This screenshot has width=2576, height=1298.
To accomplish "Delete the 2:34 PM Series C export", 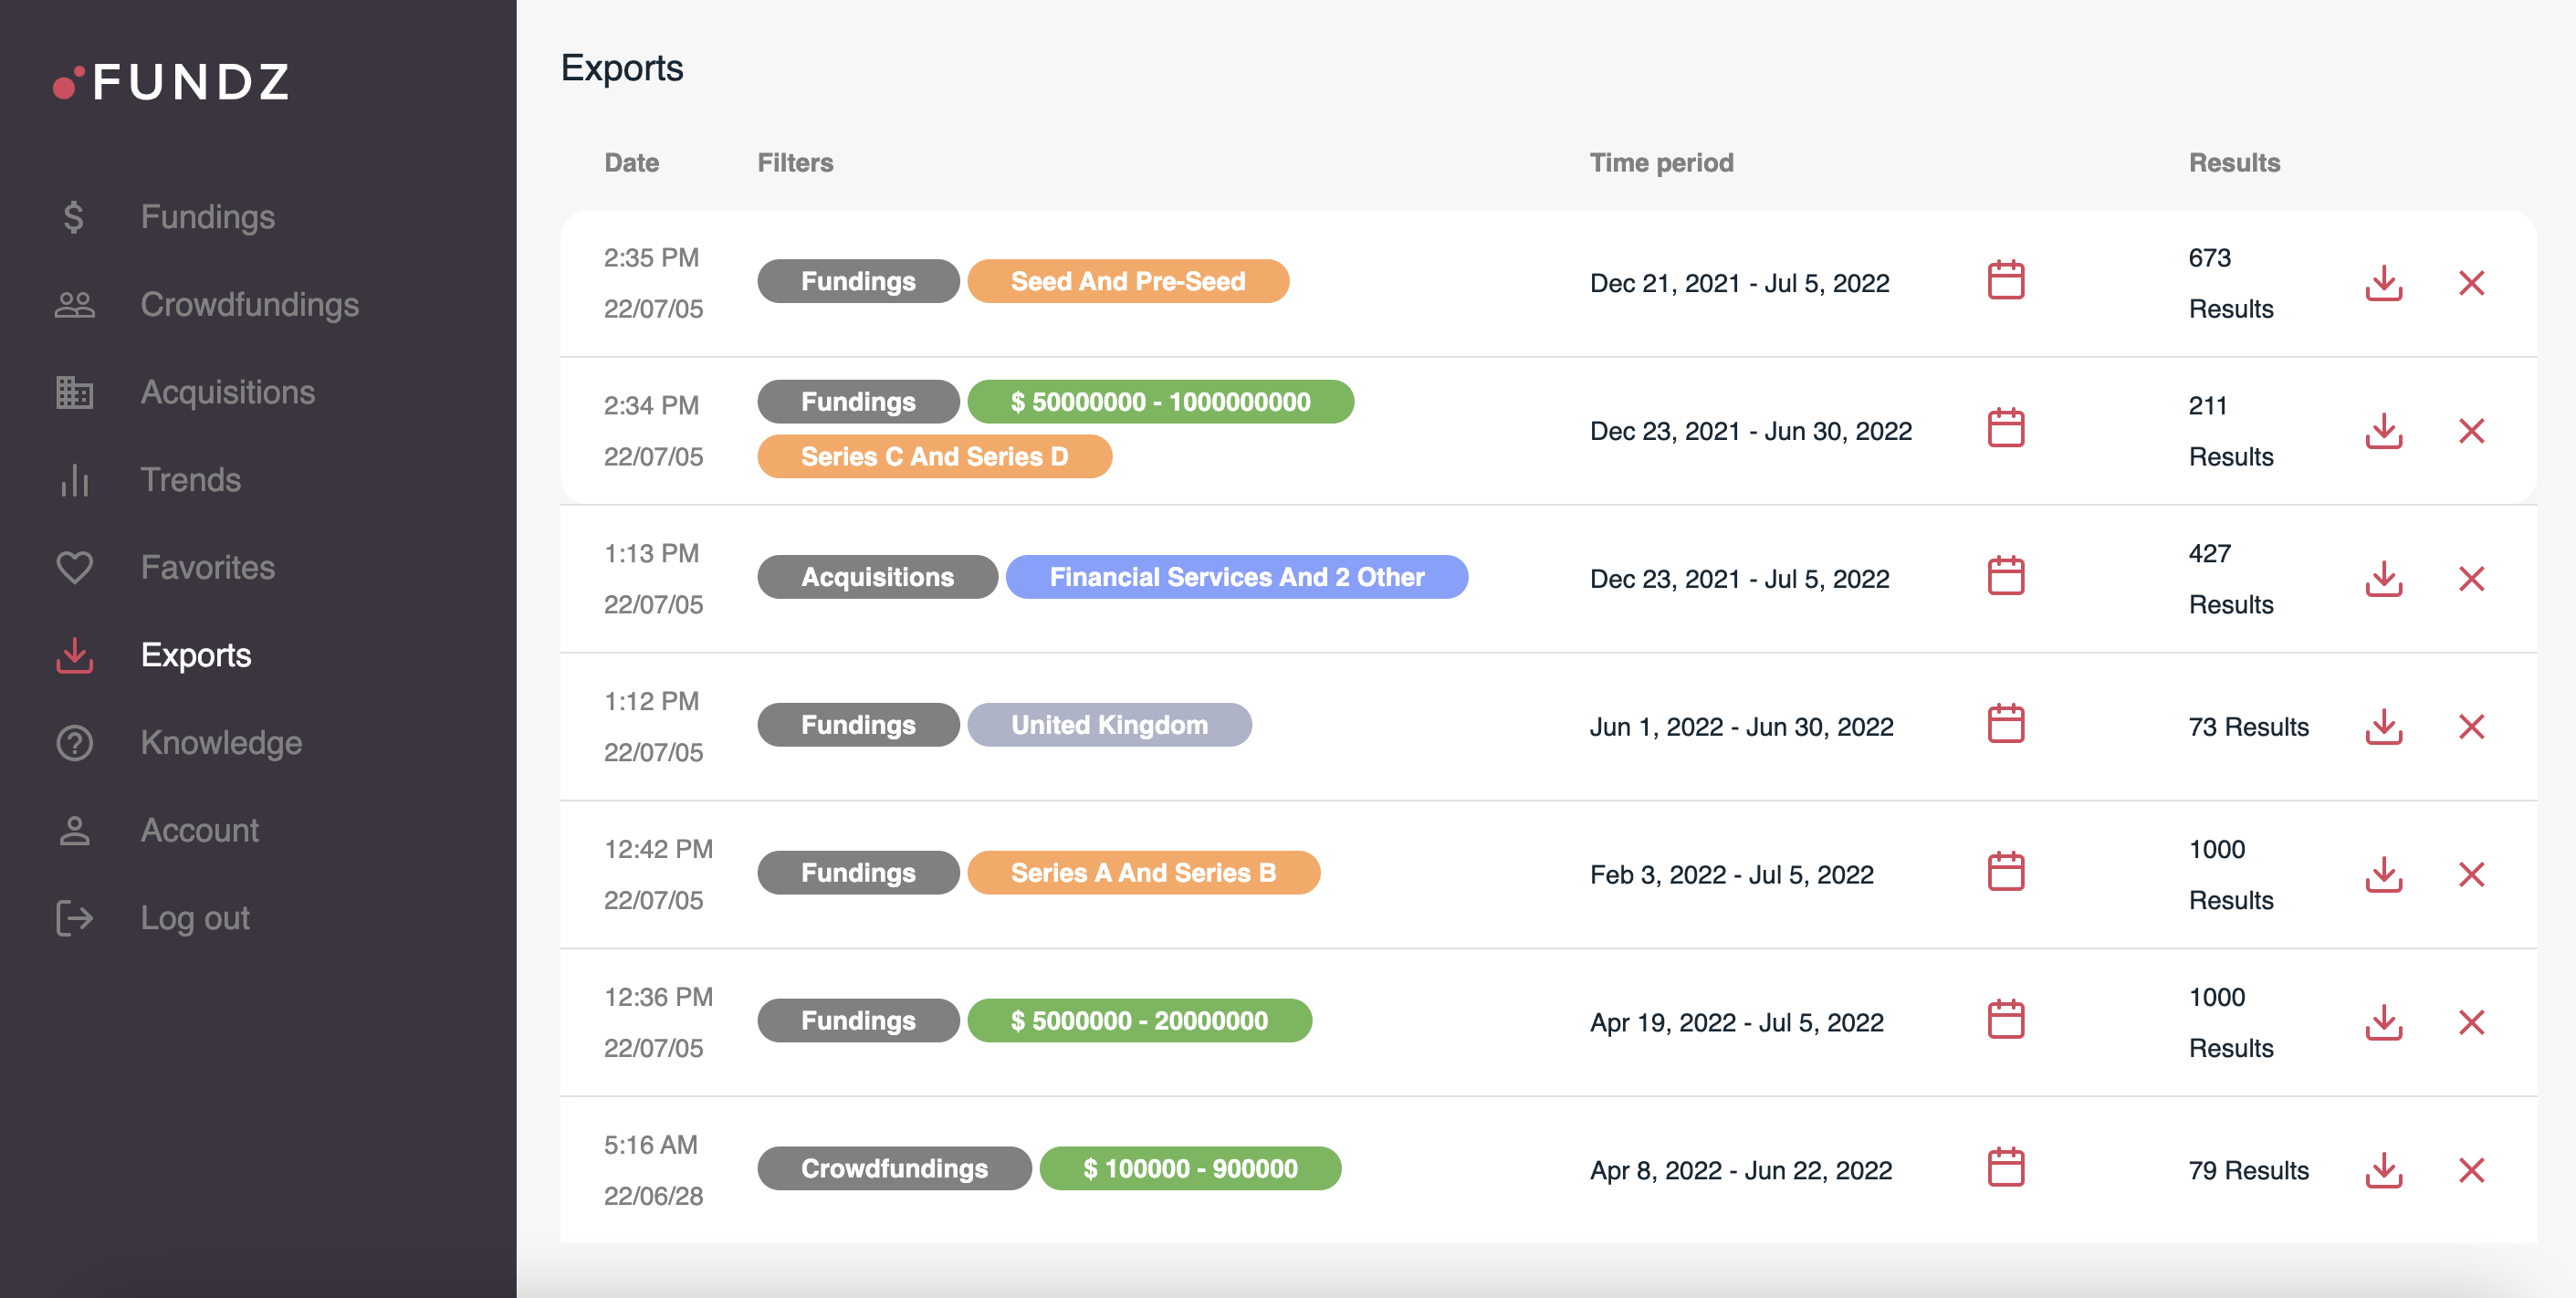I will (2471, 431).
